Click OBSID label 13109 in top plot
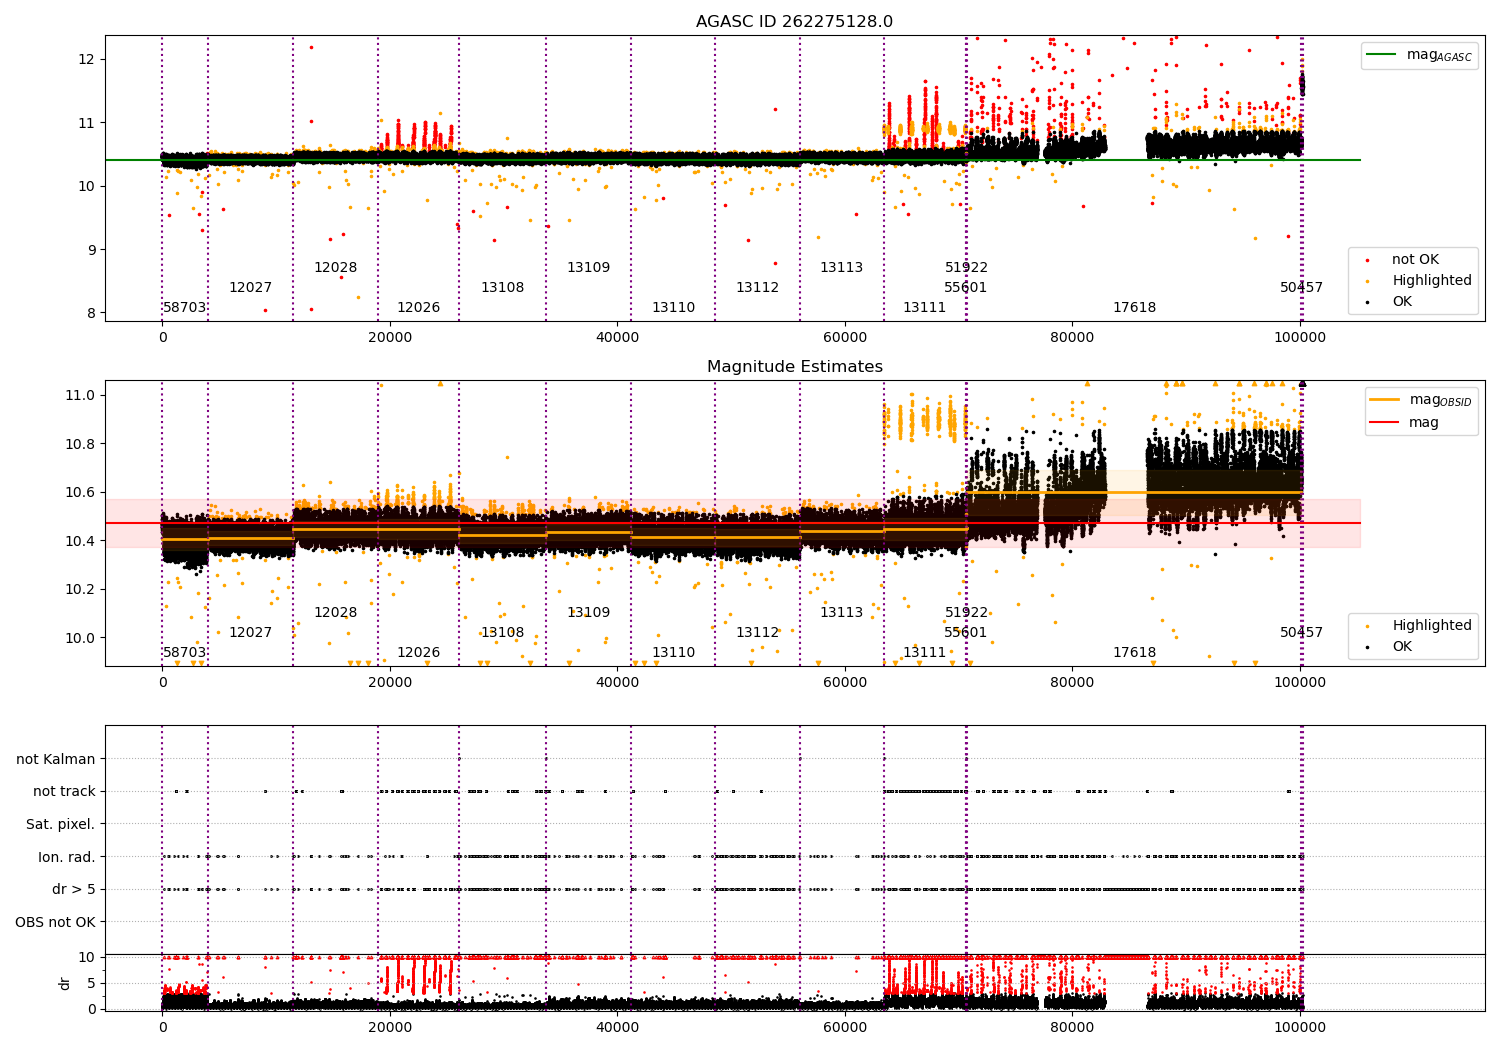1500x1050 pixels. [588, 267]
